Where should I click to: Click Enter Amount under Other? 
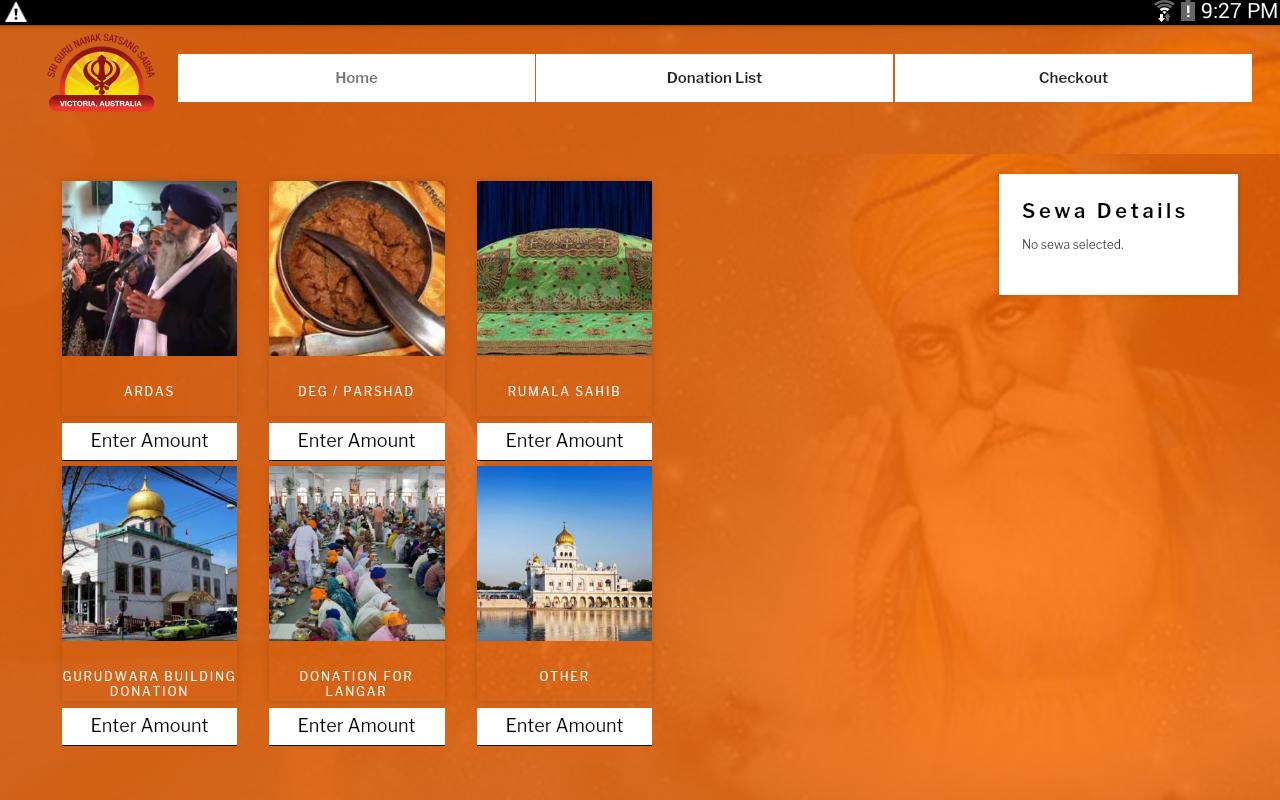[564, 726]
